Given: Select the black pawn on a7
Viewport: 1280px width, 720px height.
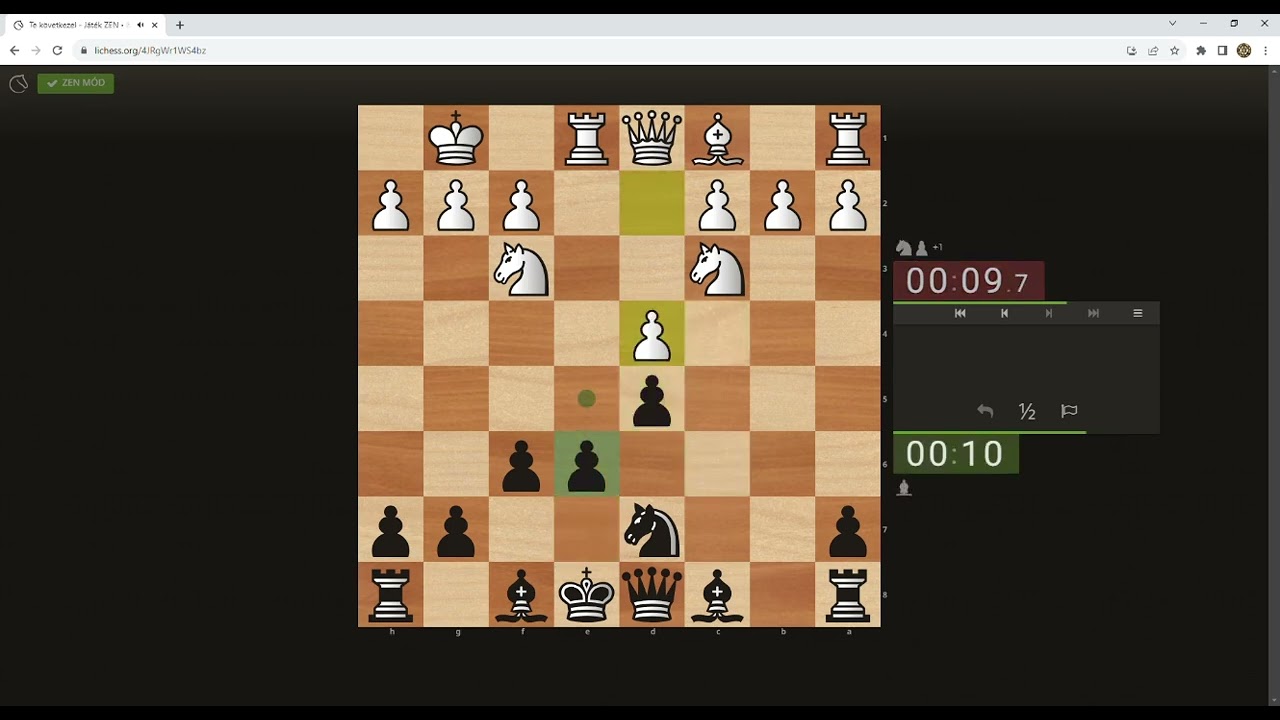Looking at the screenshot, I should click(x=848, y=530).
